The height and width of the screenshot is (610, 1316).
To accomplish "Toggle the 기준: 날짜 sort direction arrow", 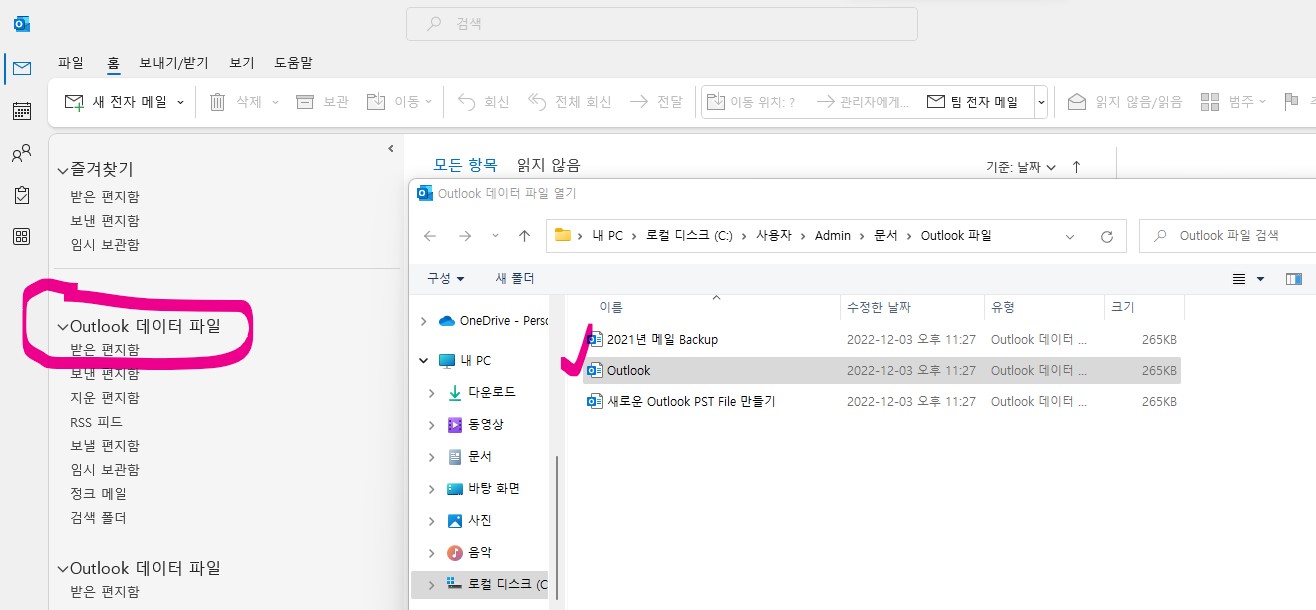I will pyautogui.click(x=1075, y=166).
